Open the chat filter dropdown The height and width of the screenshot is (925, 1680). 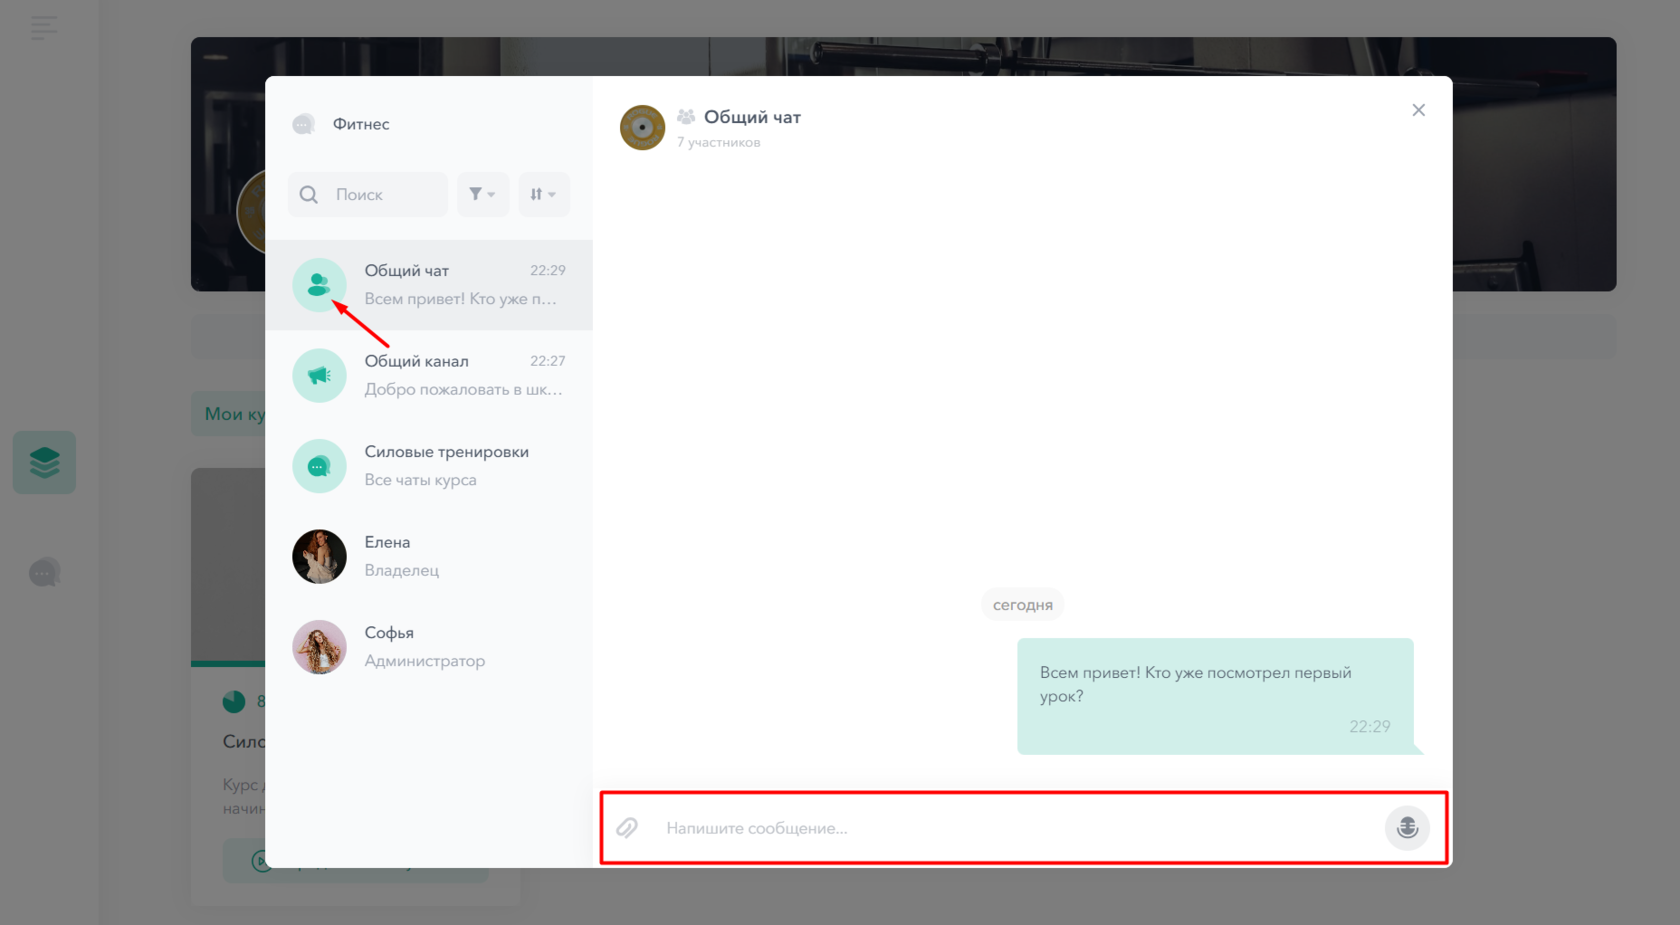[x=483, y=194]
